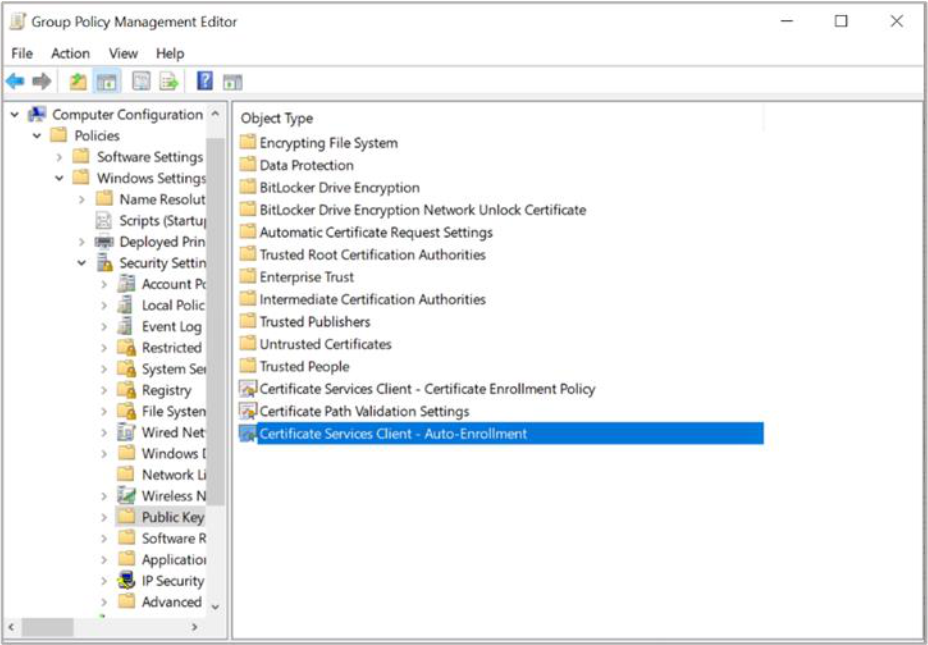928x645 pixels.
Task: Collapse the Computer Configuration tree node
Action: click(x=15, y=115)
